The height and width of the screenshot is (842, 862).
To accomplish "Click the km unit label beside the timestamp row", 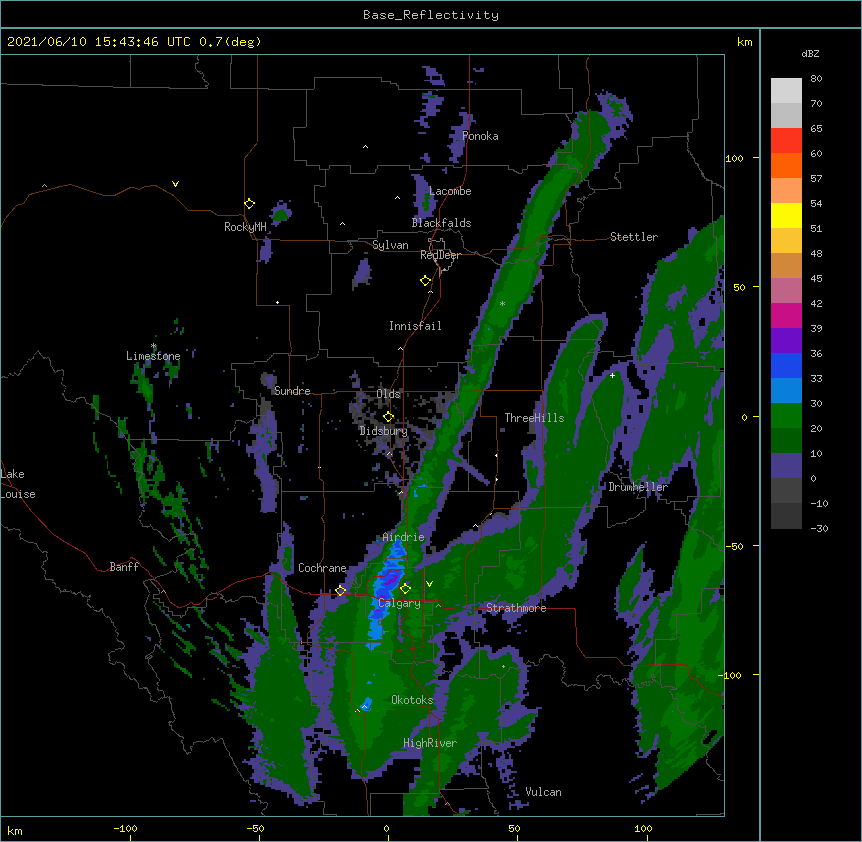I will coord(745,42).
